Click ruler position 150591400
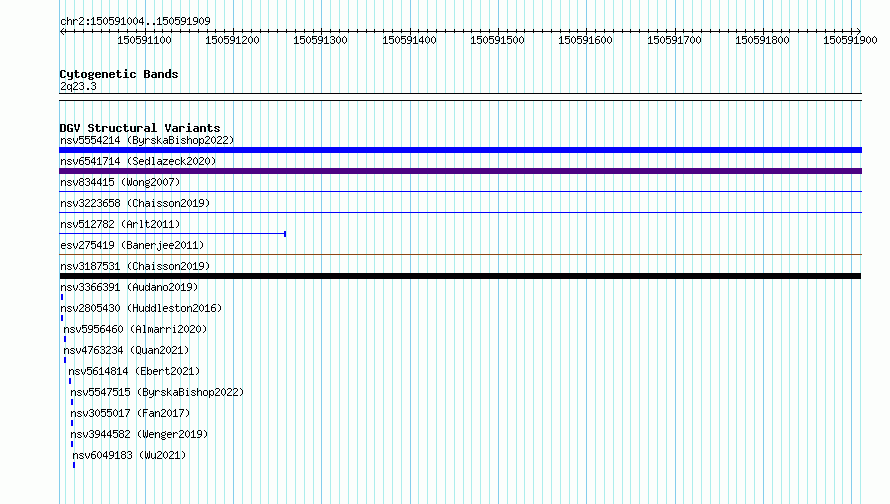This screenshot has height=504, width=890. tap(409, 40)
